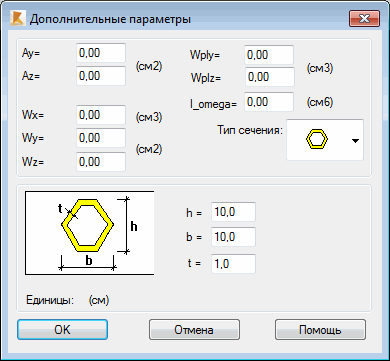Open the Тип сечения dropdown arrow
390x361 pixels.
(355, 141)
